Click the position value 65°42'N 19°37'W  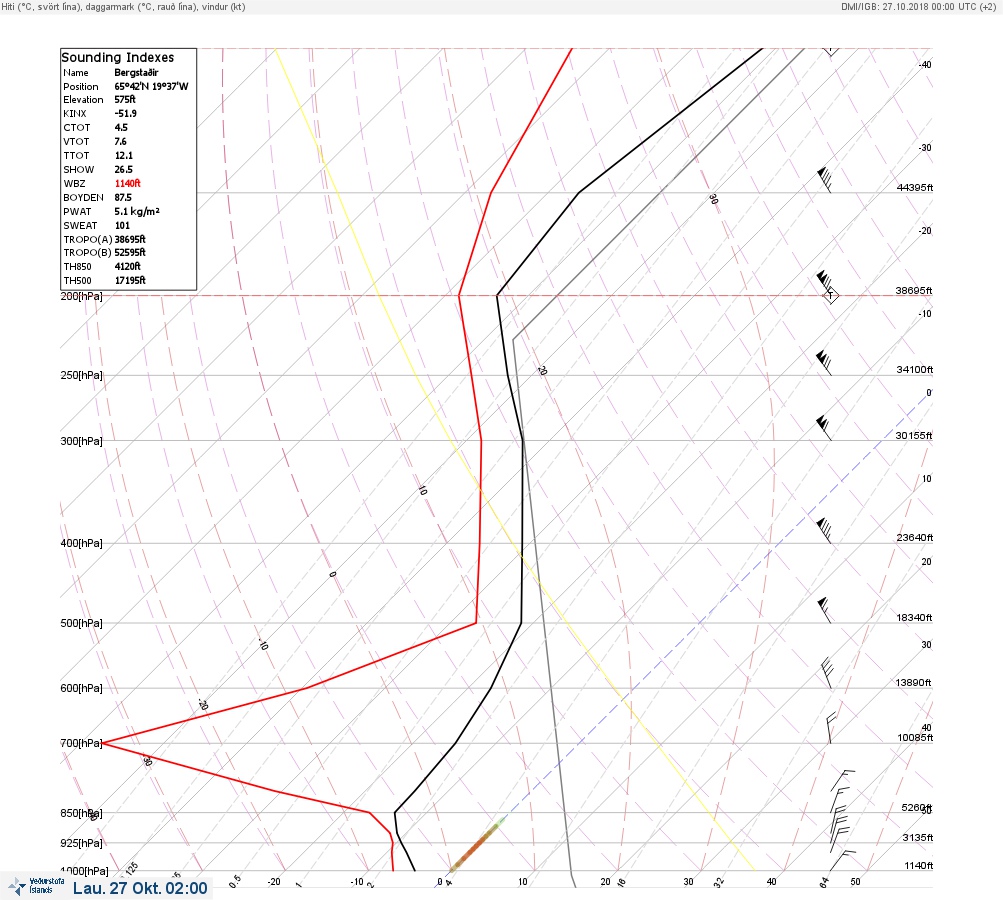tap(152, 86)
